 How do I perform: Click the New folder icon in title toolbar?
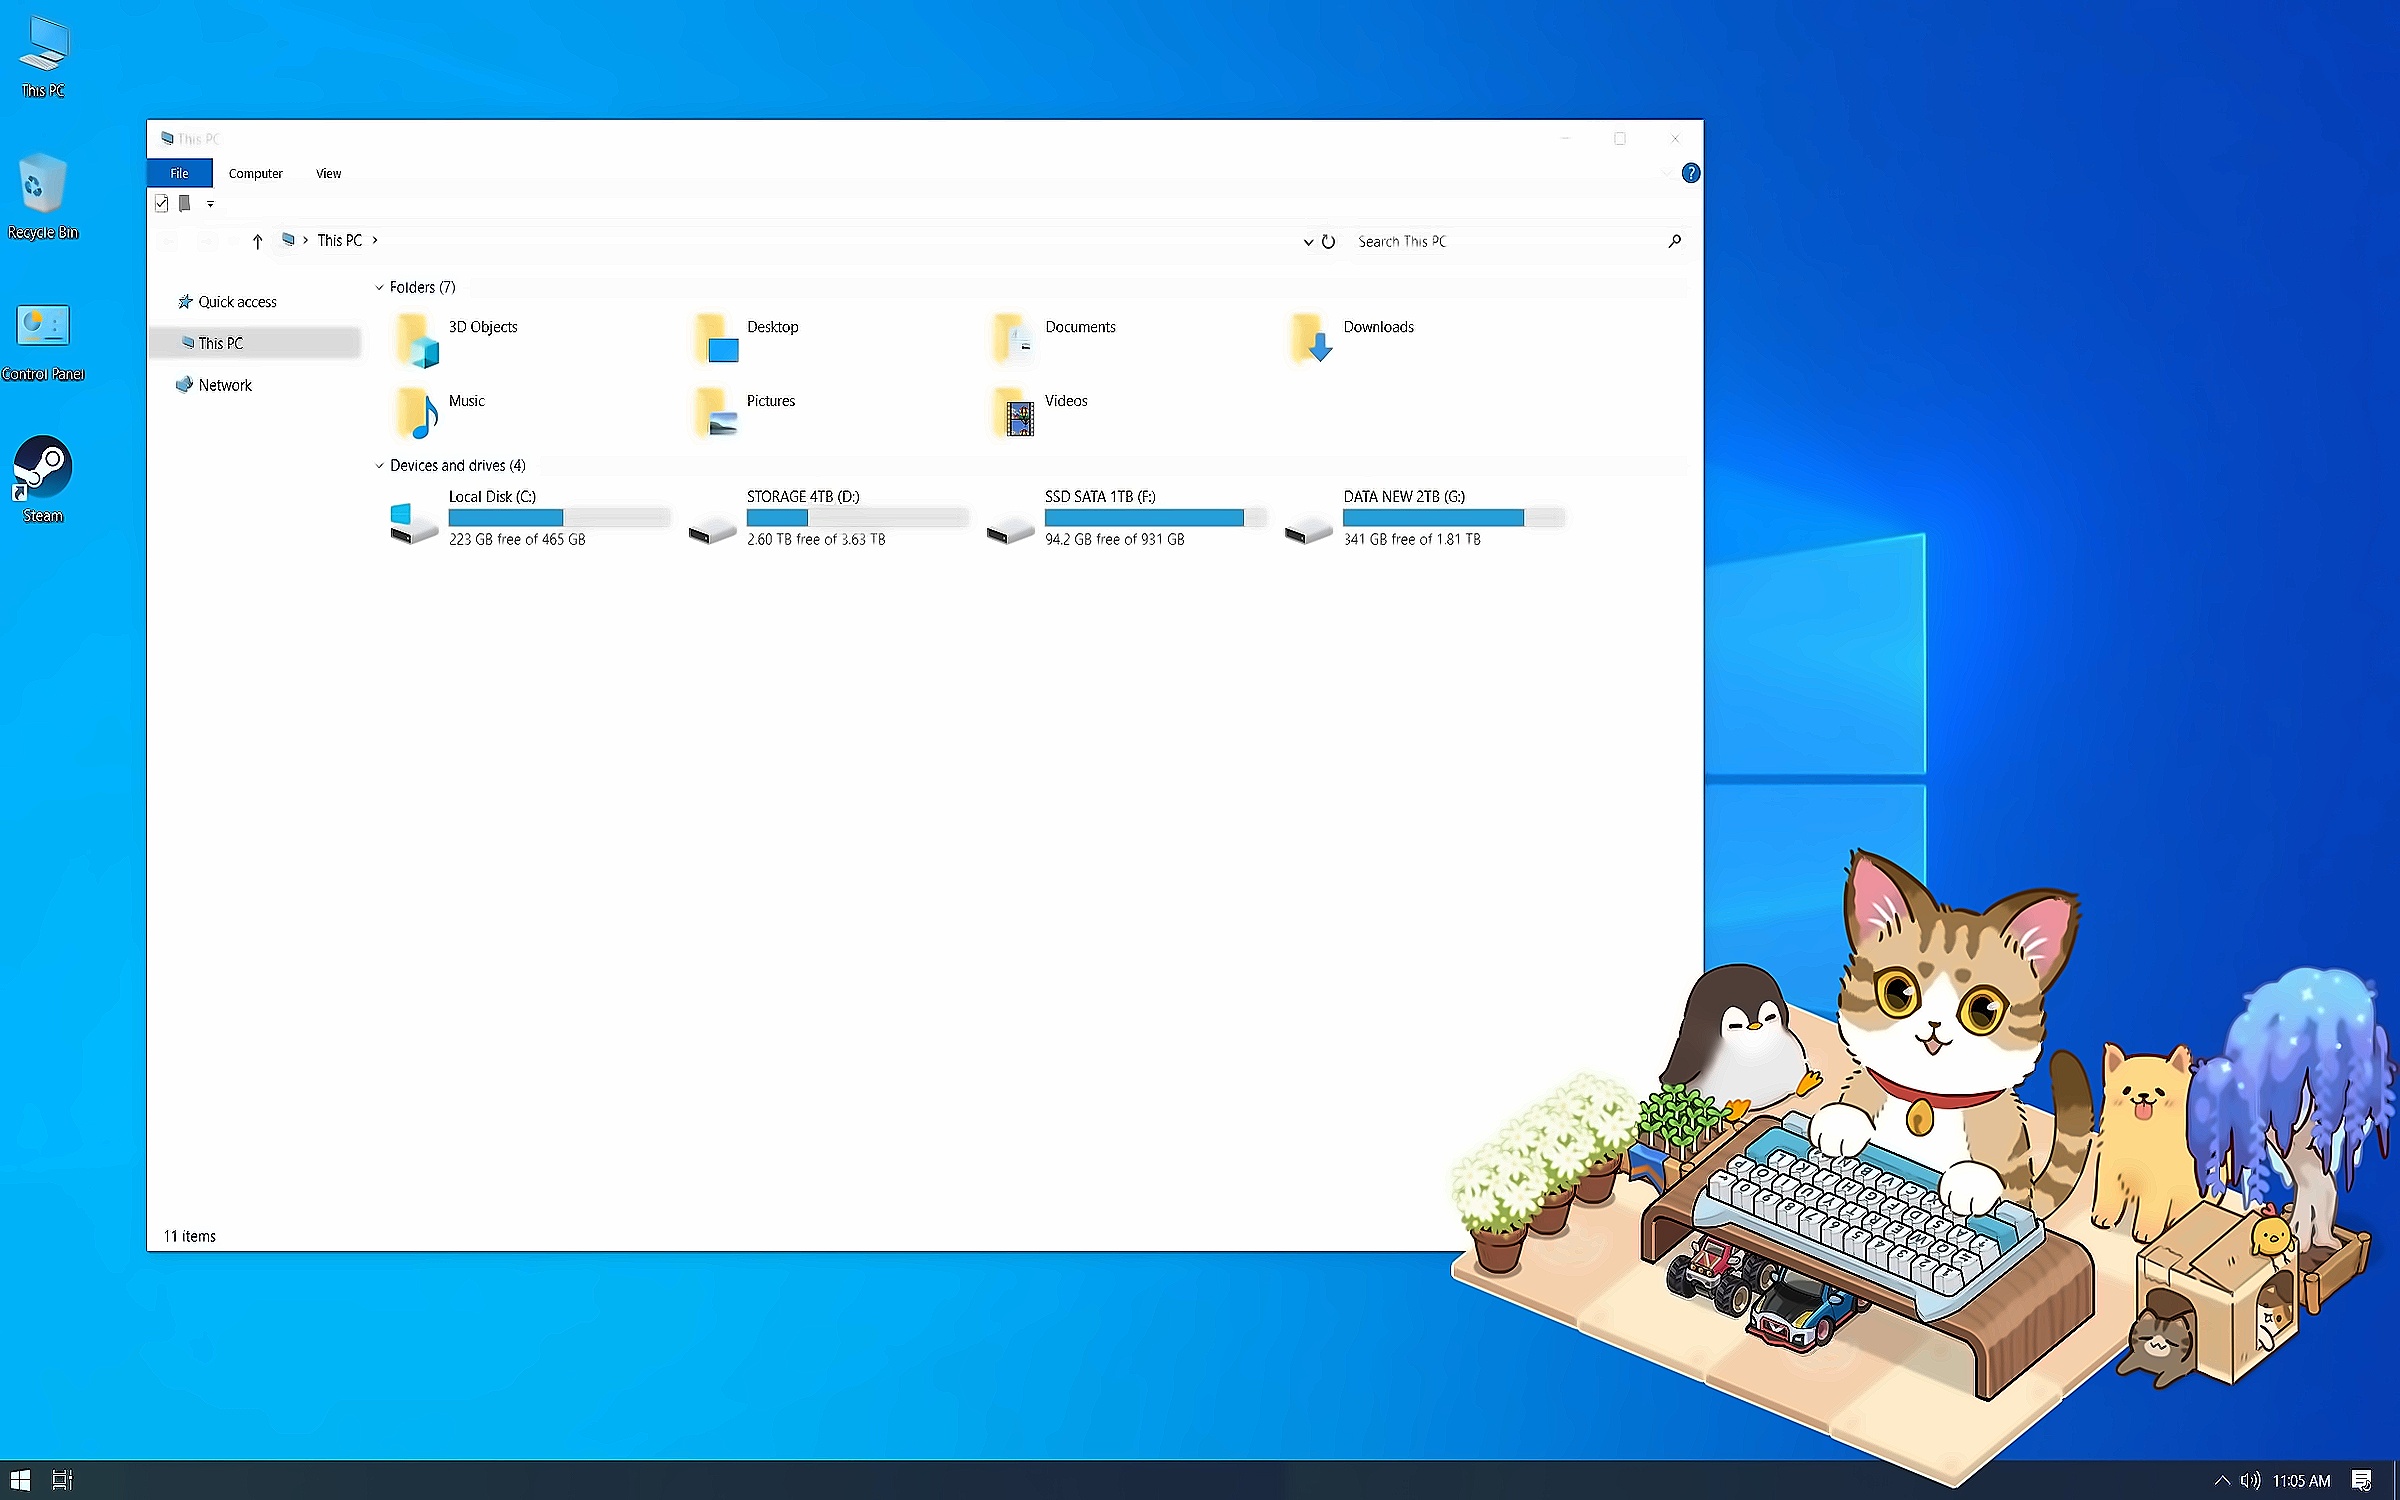185,204
